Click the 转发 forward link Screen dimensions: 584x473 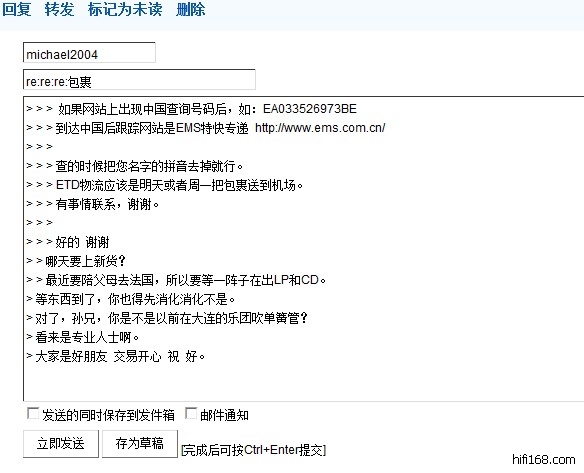[x=59, y=9]
